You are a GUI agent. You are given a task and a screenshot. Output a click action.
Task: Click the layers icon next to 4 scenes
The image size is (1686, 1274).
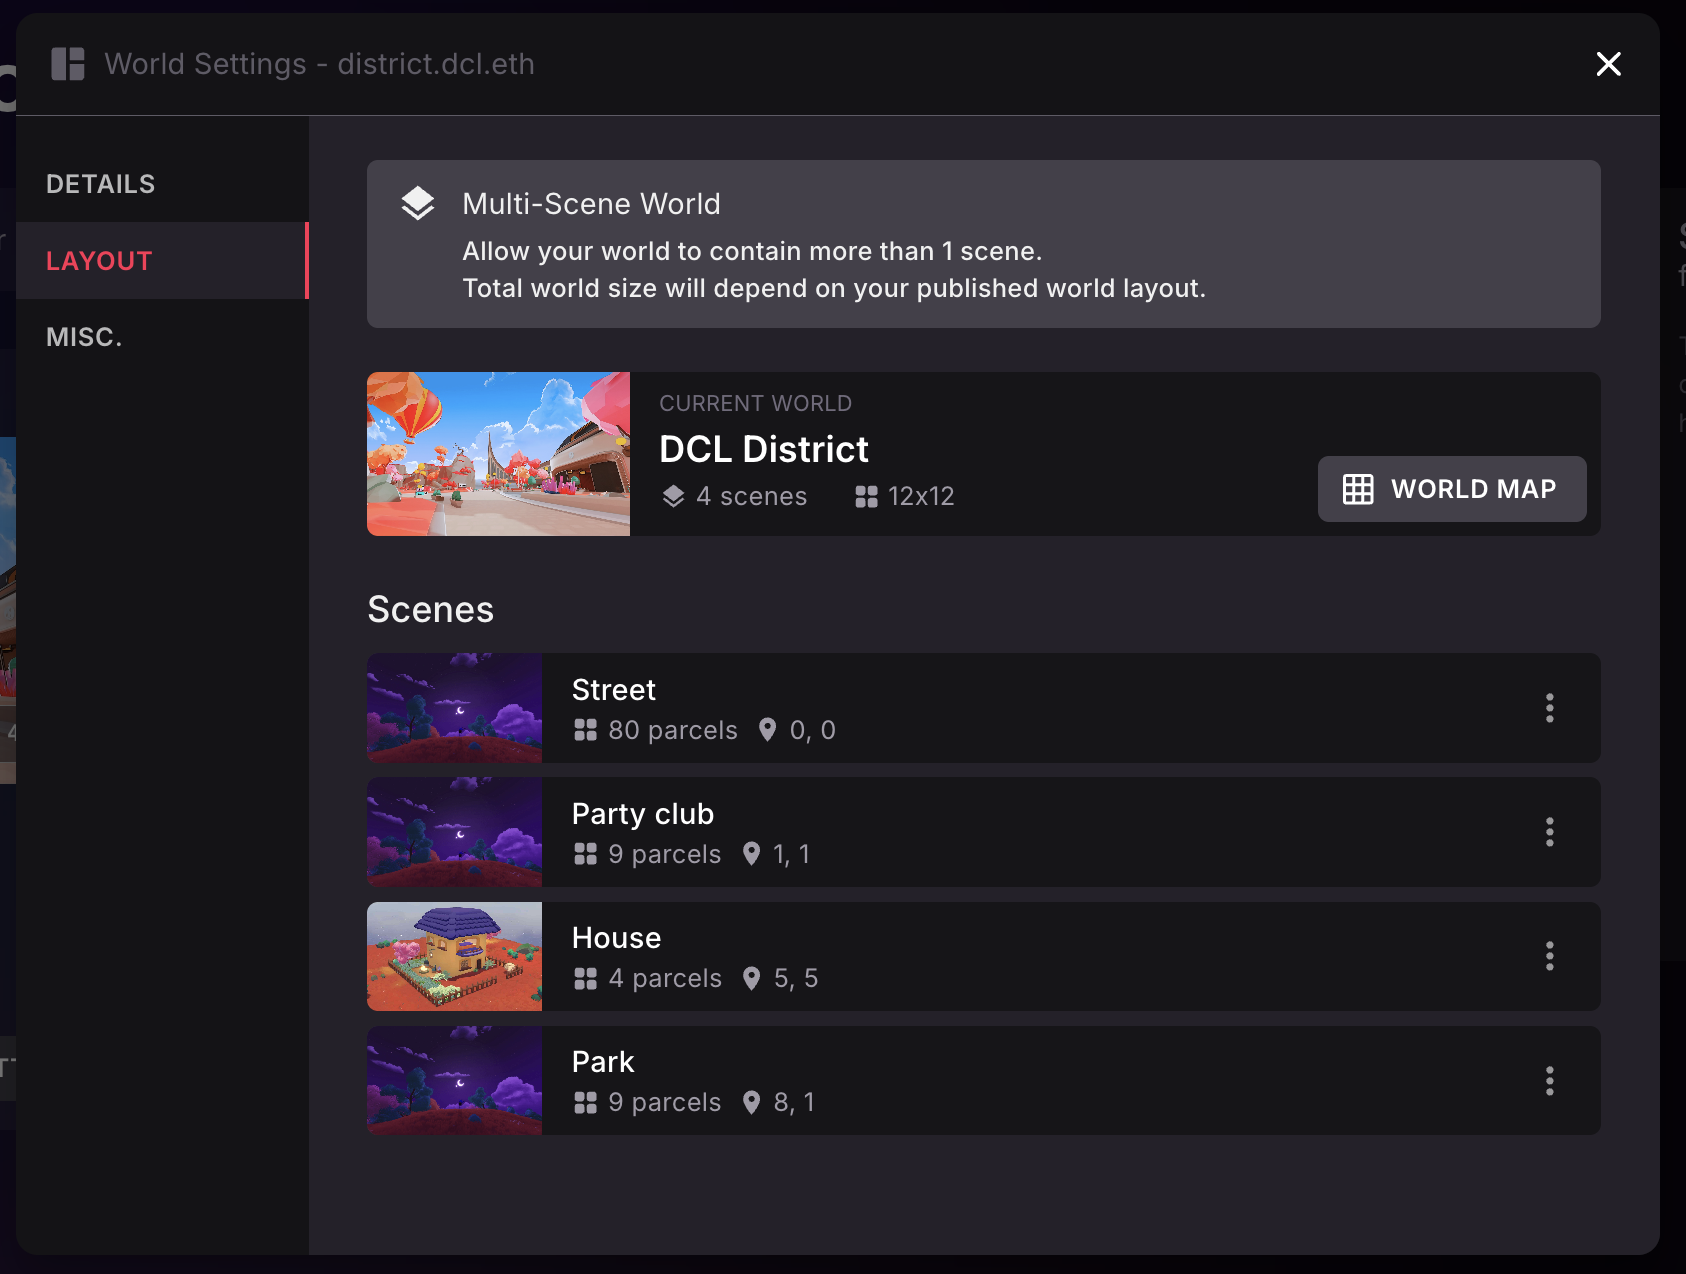pos(673,496)
